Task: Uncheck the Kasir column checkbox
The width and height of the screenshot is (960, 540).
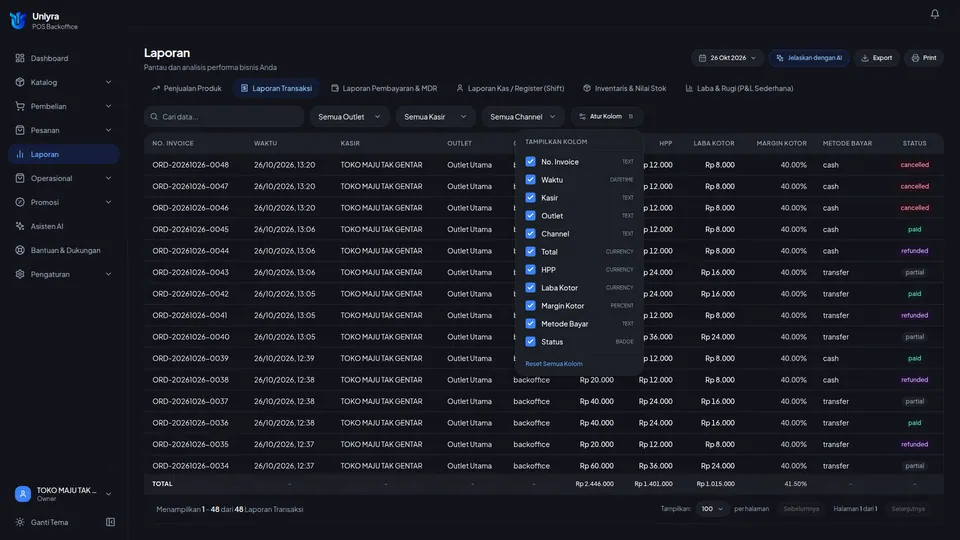Action: point(530,198)
